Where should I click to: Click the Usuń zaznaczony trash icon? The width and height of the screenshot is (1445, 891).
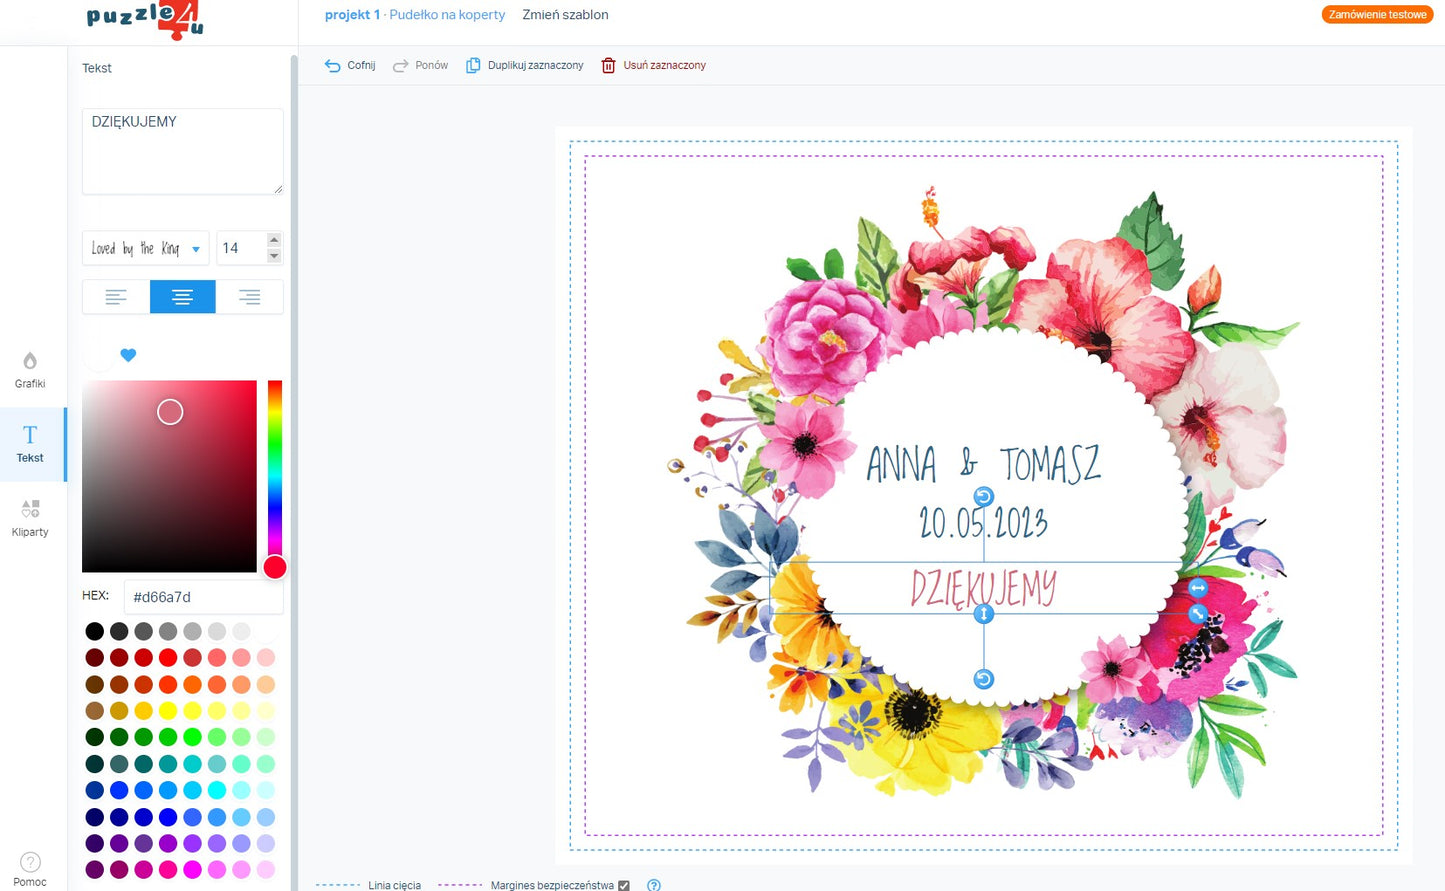coord(608,66)
